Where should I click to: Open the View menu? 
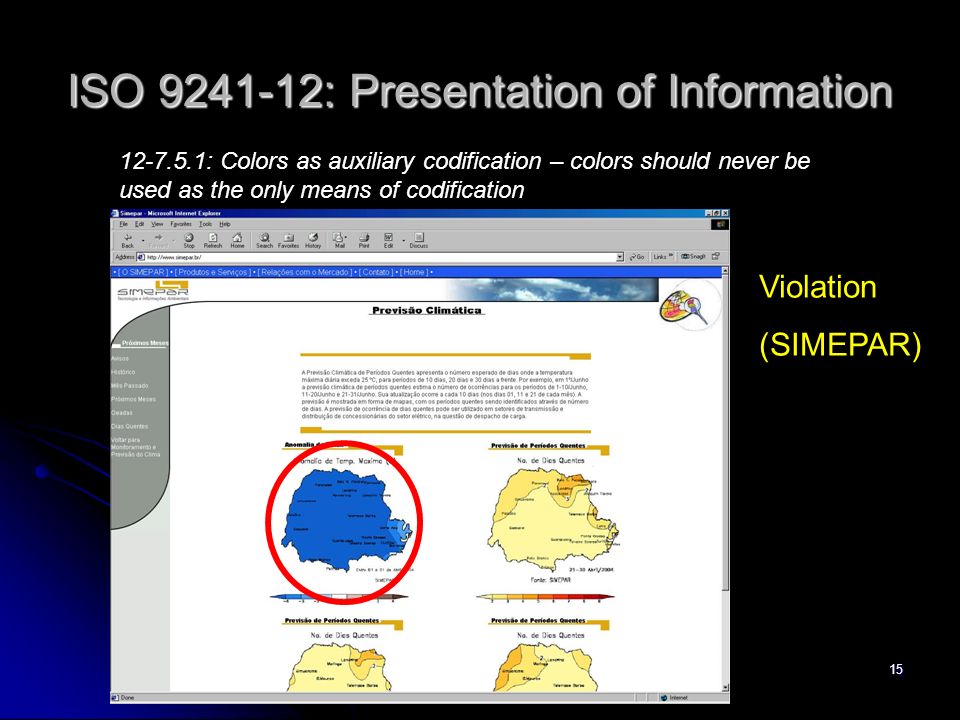point(157,224)
